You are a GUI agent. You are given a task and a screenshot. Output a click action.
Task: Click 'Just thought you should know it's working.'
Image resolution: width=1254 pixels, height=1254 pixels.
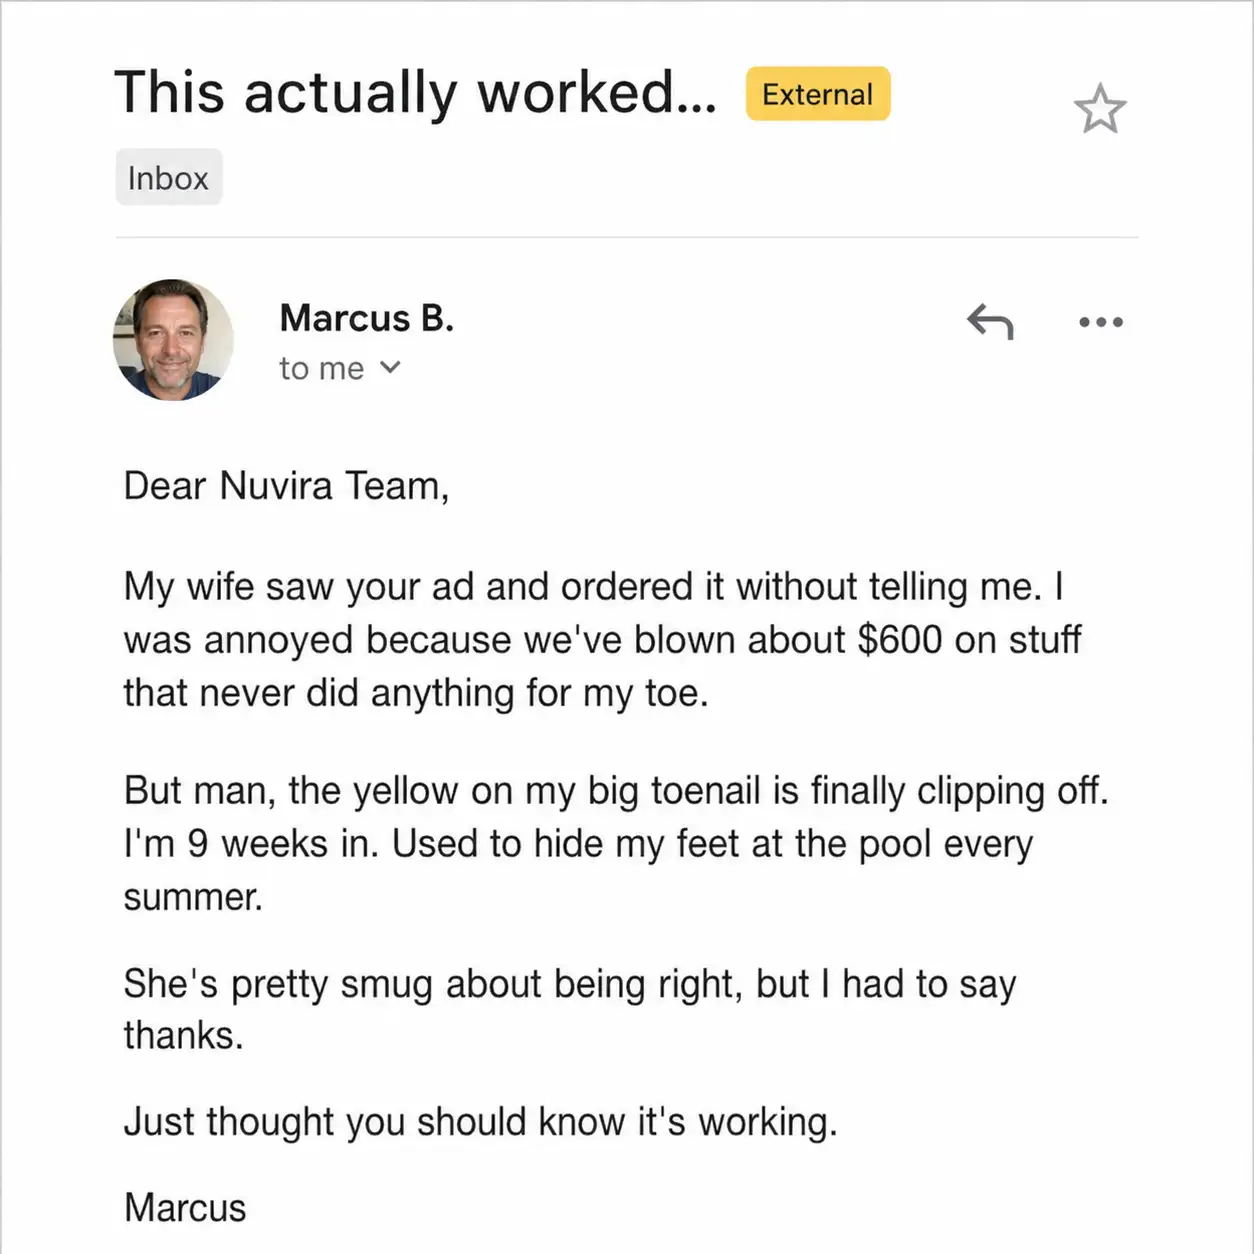480,1122
